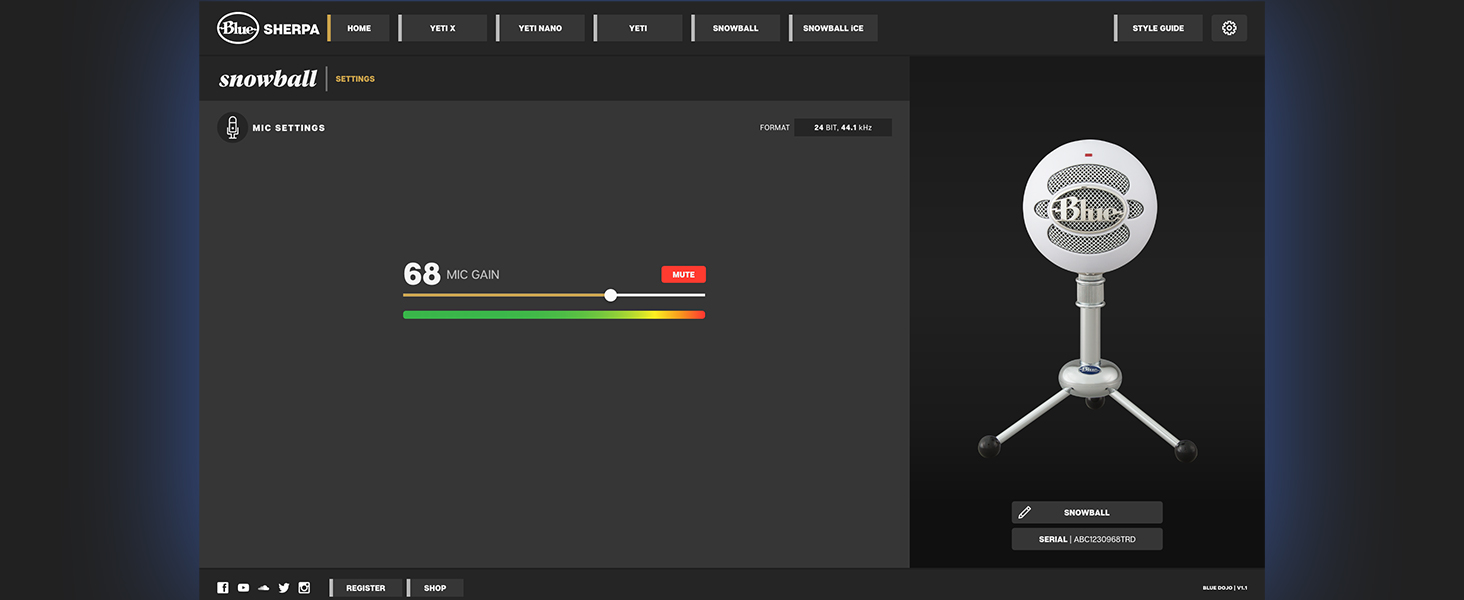Click the microphone icon beside Mic Settings
This screenshot has width=1464, height=600.
[232, 128]
